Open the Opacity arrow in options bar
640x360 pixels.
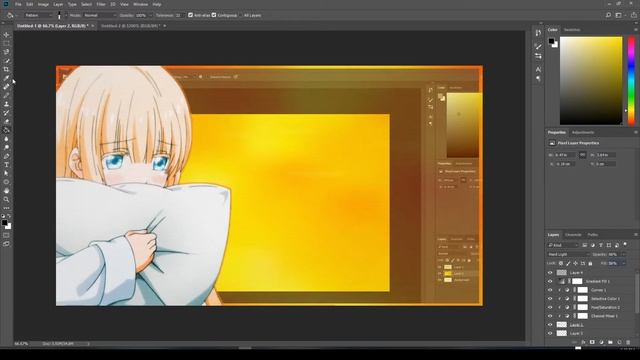pyautogui.click(x=150, y=15)
